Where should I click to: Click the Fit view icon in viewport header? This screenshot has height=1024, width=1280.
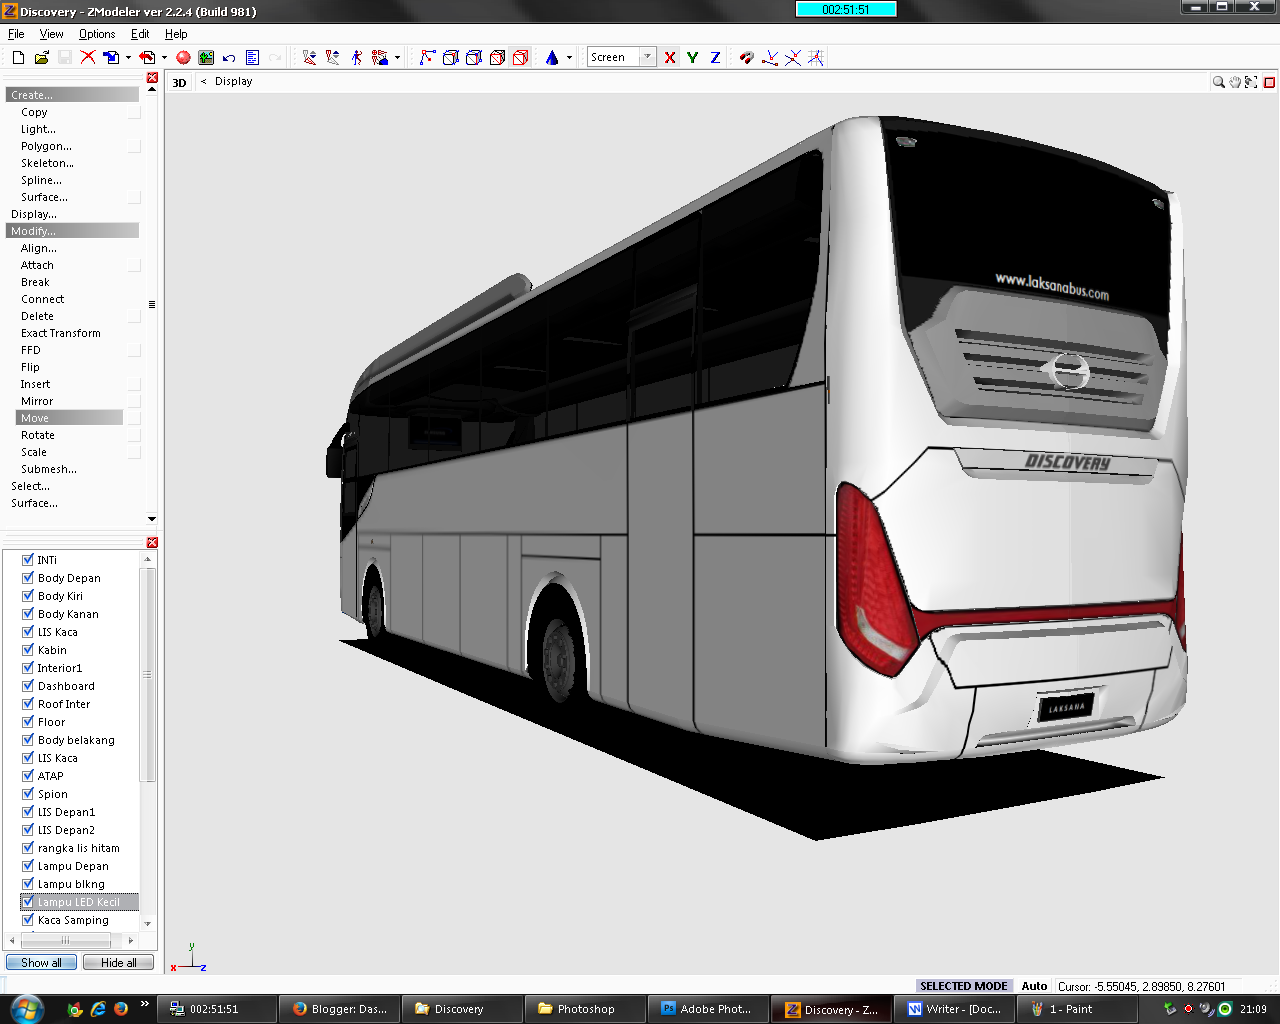pyautogui.click(x=1251, y=82)
